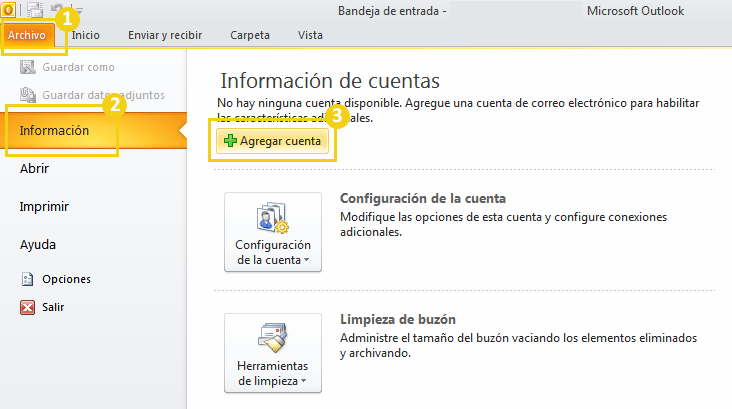Viewport: 732px width, 409px height.
Task: Click the Outlook application icon in title bar
Action: [x=8, y=9]
